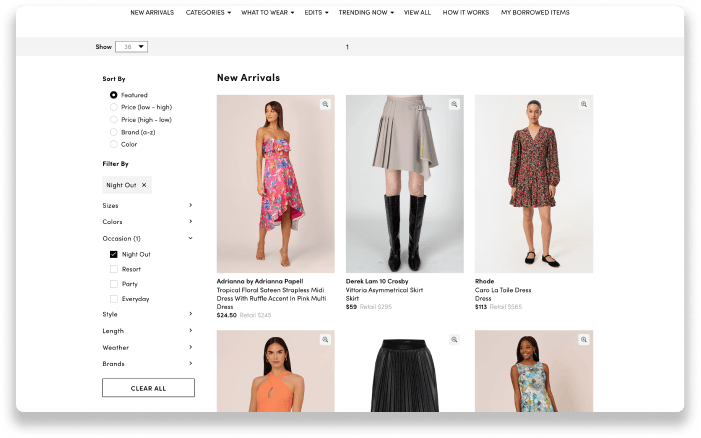The height and width of the screenshot is (438, 701).
Task: Open Adrianna by Adrianna Papell brand link
Action: coord(260,281)
